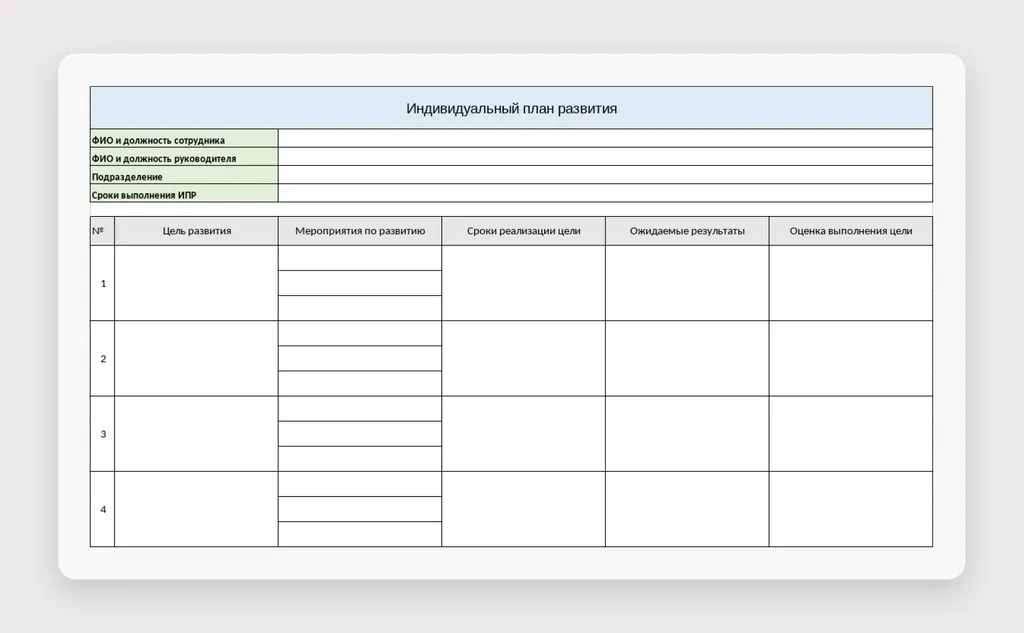Click the middle "Мероприятия по развитию" sub-cell of row 1
This screenshot has height=633, width=1024.
click(x=360, y=283)
